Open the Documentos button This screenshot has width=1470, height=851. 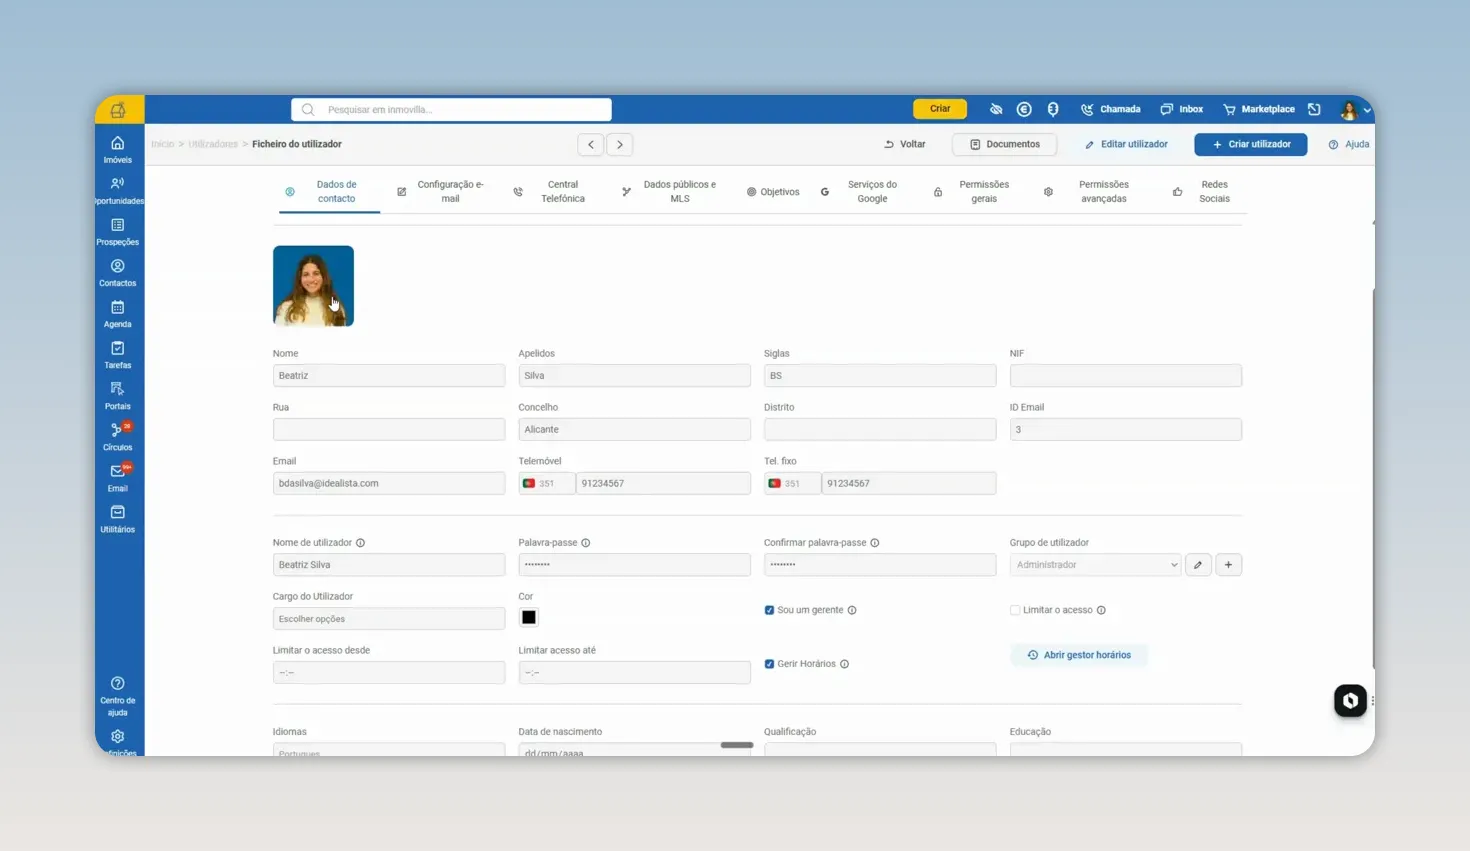point(1004,144)
